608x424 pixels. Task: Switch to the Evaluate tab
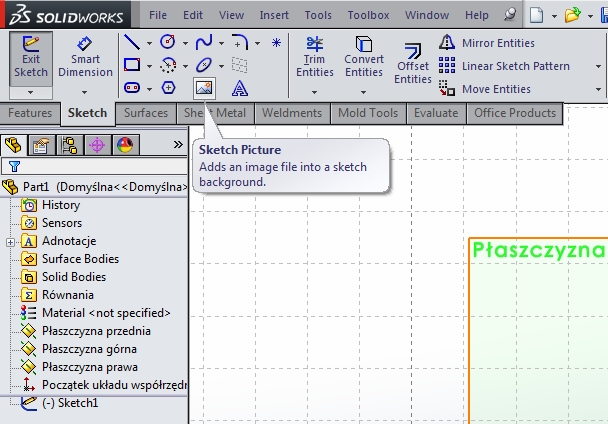click(x=436, y=113)
